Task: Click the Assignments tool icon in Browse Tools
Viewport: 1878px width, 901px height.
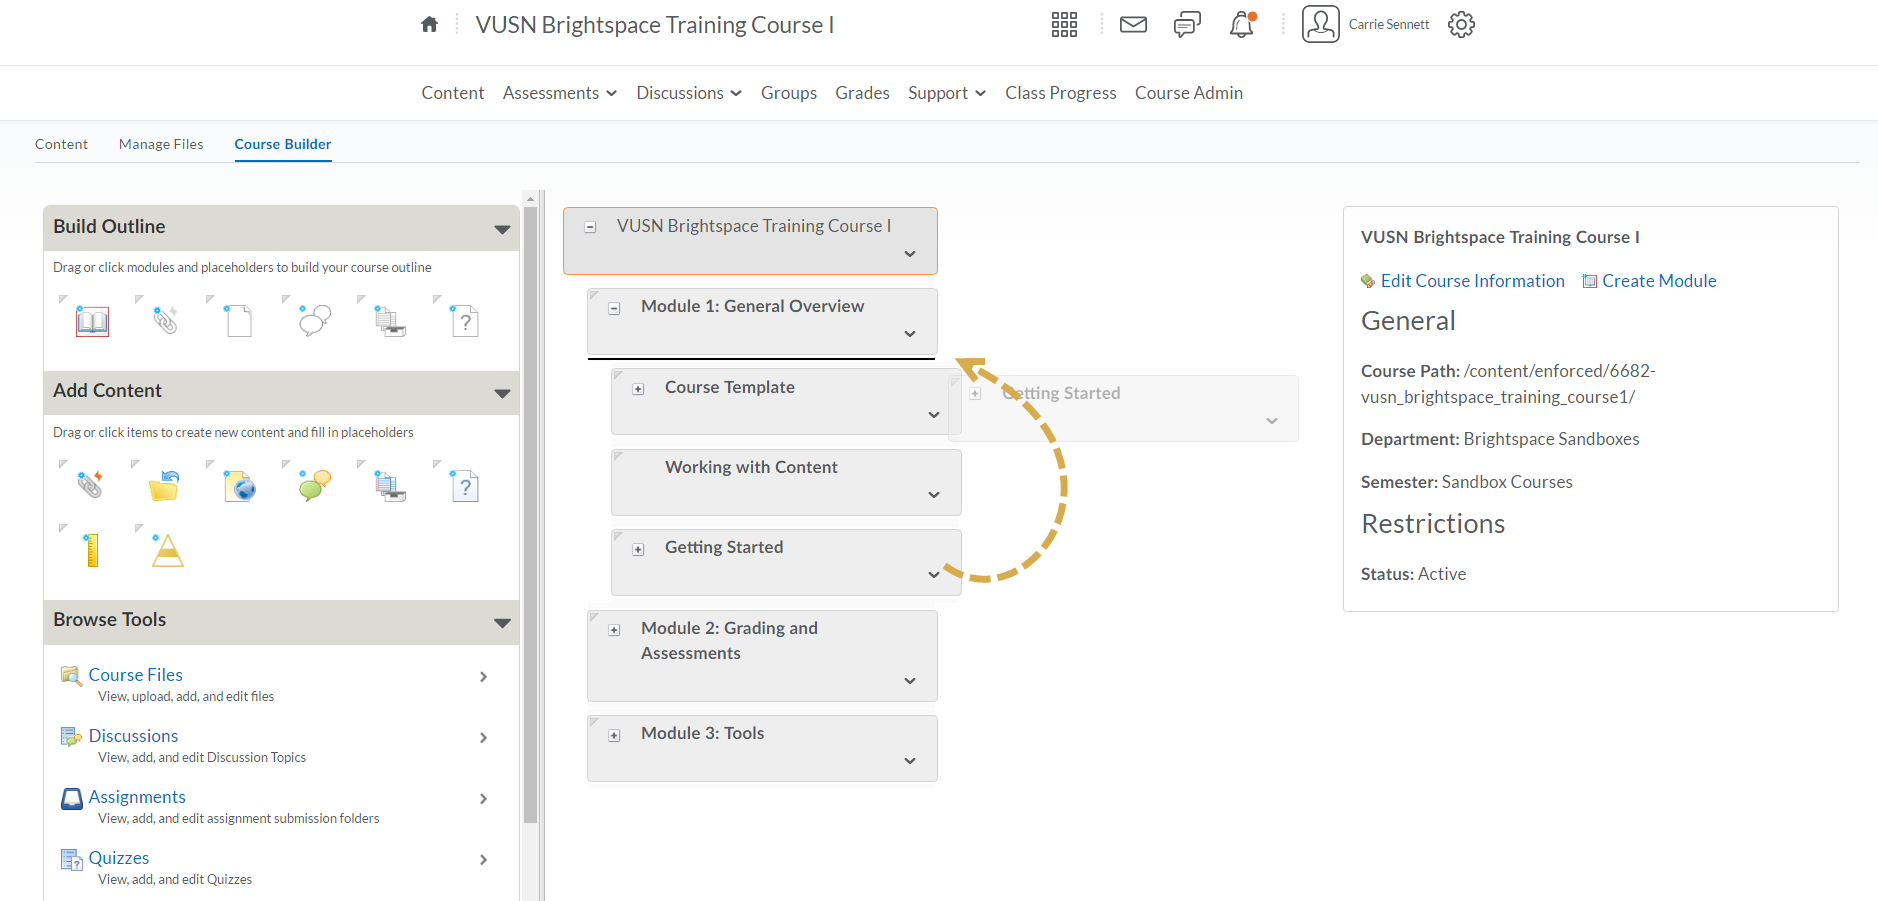Action: coord(71,798)
